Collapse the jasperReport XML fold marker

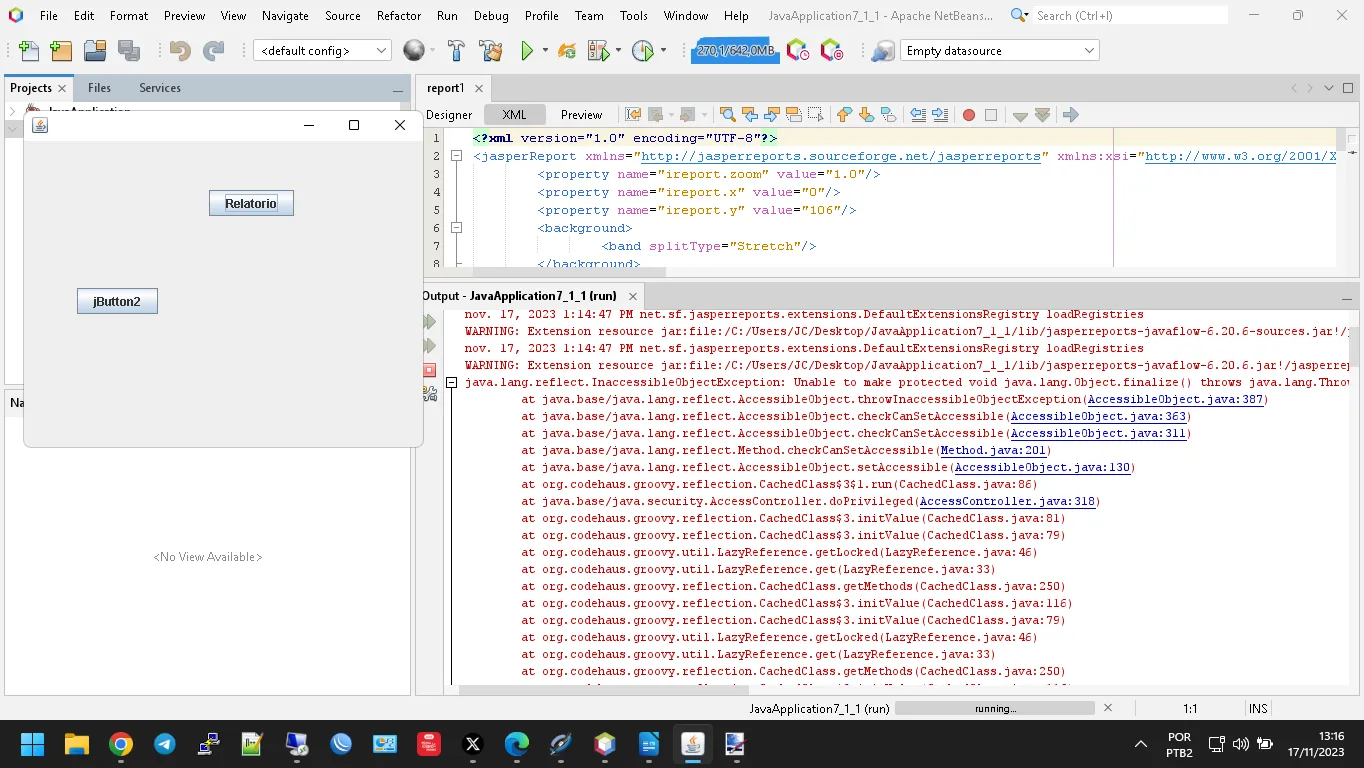[456, 156]
